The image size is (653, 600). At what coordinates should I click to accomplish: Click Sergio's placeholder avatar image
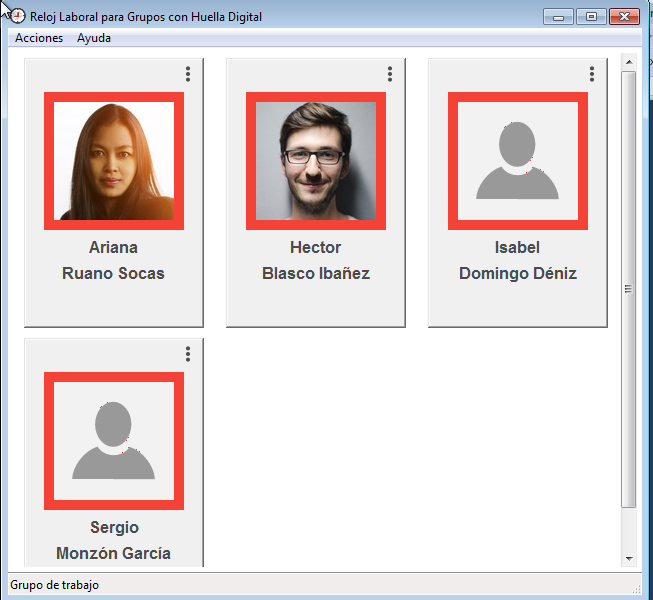point(114,441)
